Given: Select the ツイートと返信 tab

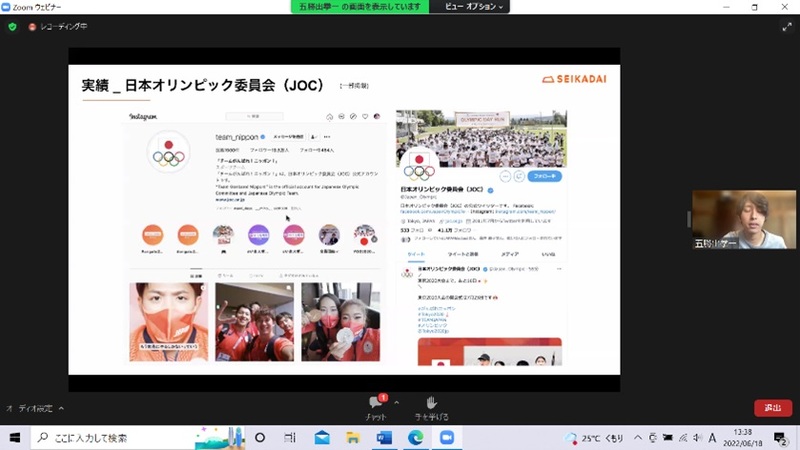Looking at the screenshot, I should (463, 254).
